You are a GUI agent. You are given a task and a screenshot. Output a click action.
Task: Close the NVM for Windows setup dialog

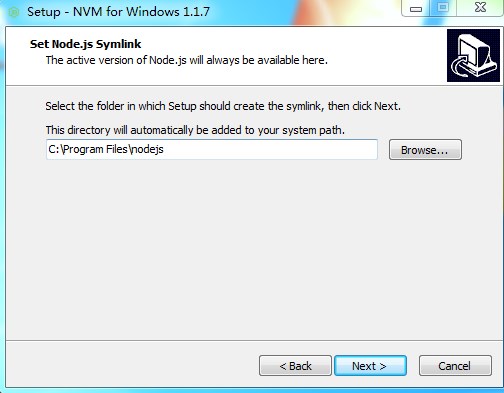click(480, 8)
